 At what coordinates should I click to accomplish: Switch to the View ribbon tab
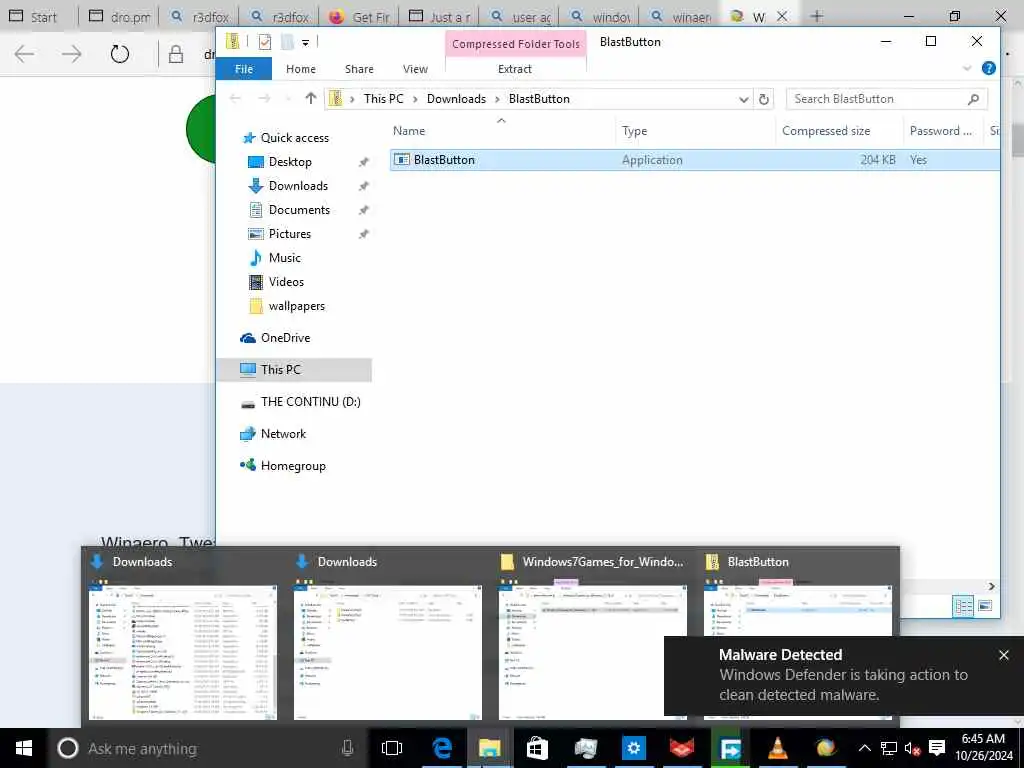(415, 69)
